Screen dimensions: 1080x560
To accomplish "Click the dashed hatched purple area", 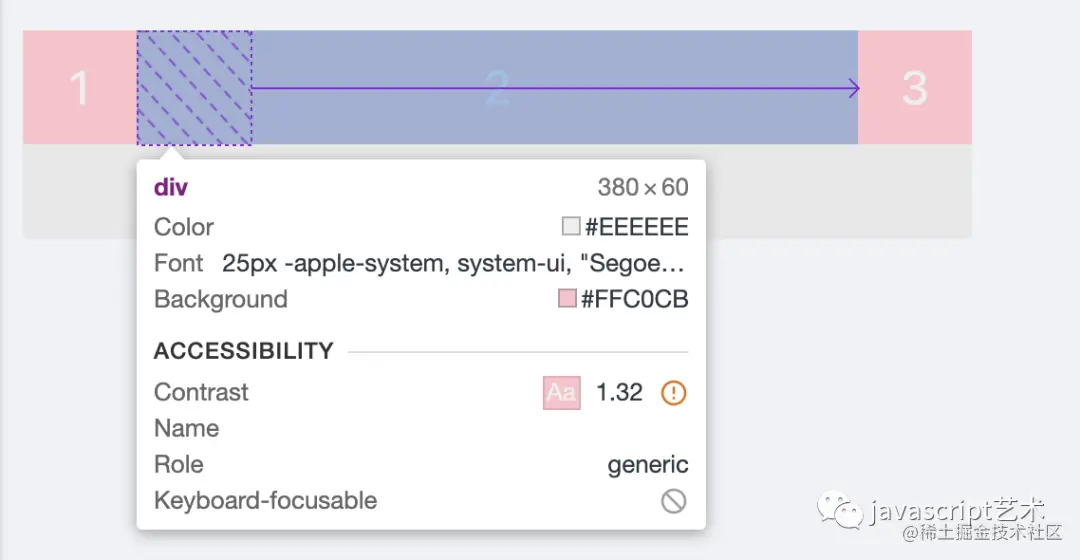I will 194,88.
